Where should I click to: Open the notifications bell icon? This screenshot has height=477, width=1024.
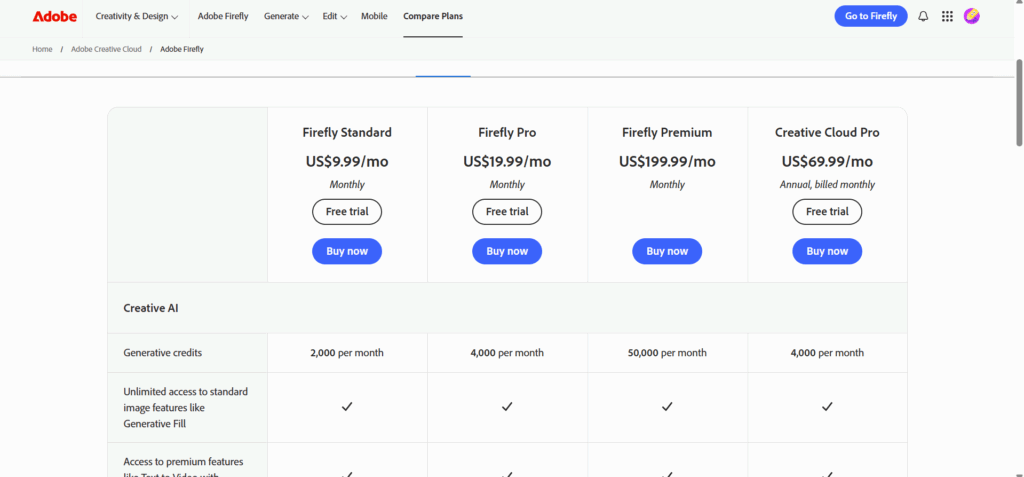coord(922,16)
